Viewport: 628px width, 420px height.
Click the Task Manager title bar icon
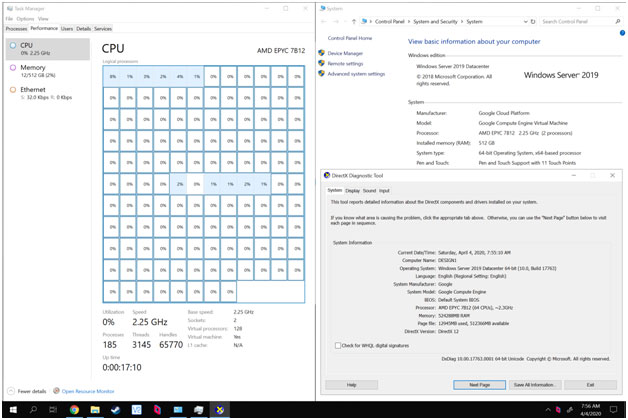coord(10,8)
